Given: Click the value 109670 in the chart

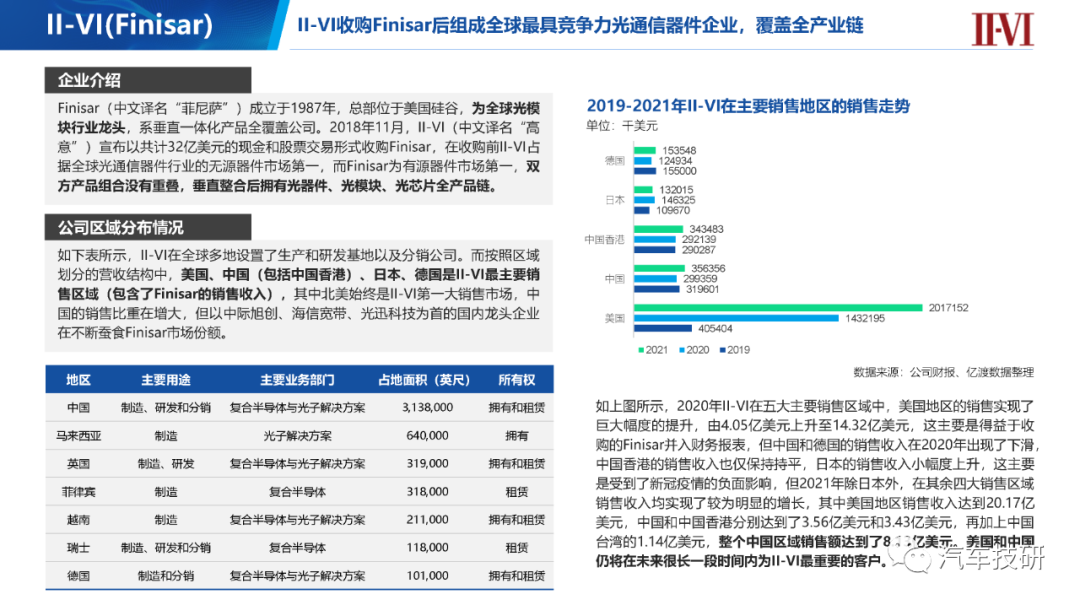Looking at the screenshot, I should coord(673,210).
